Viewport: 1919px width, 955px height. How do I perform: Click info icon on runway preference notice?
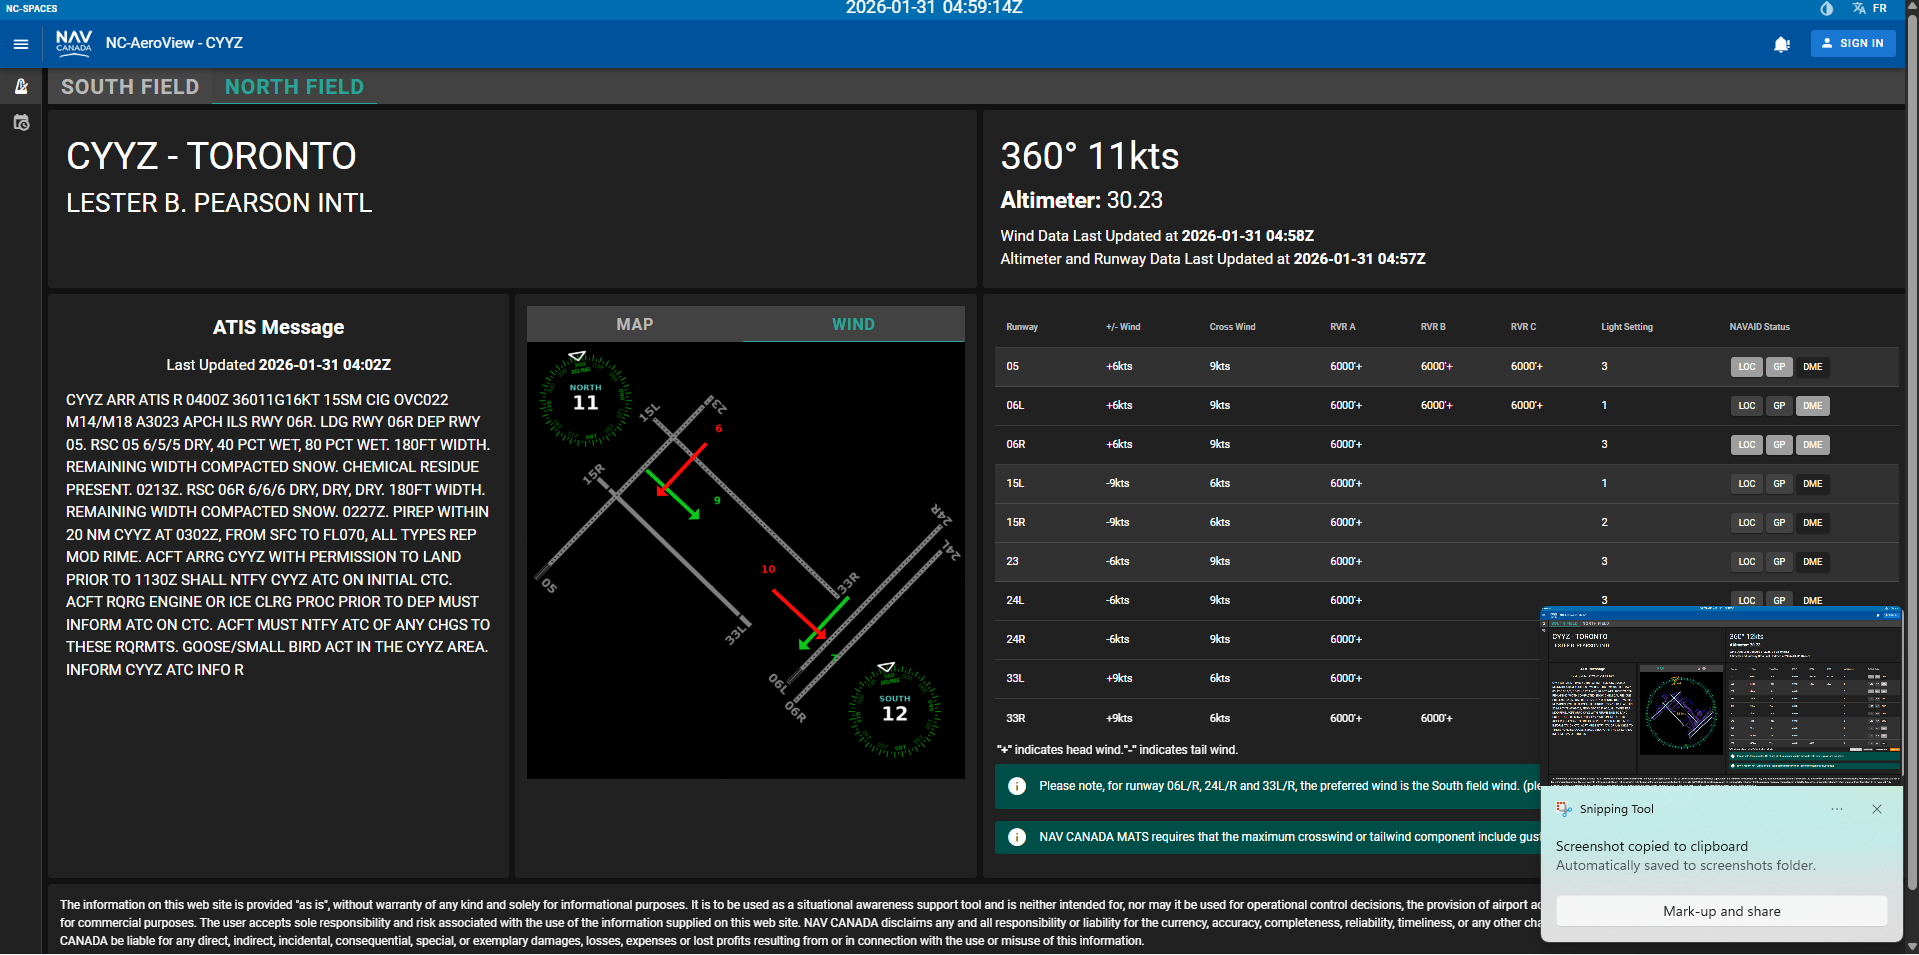coord(1016,787)
